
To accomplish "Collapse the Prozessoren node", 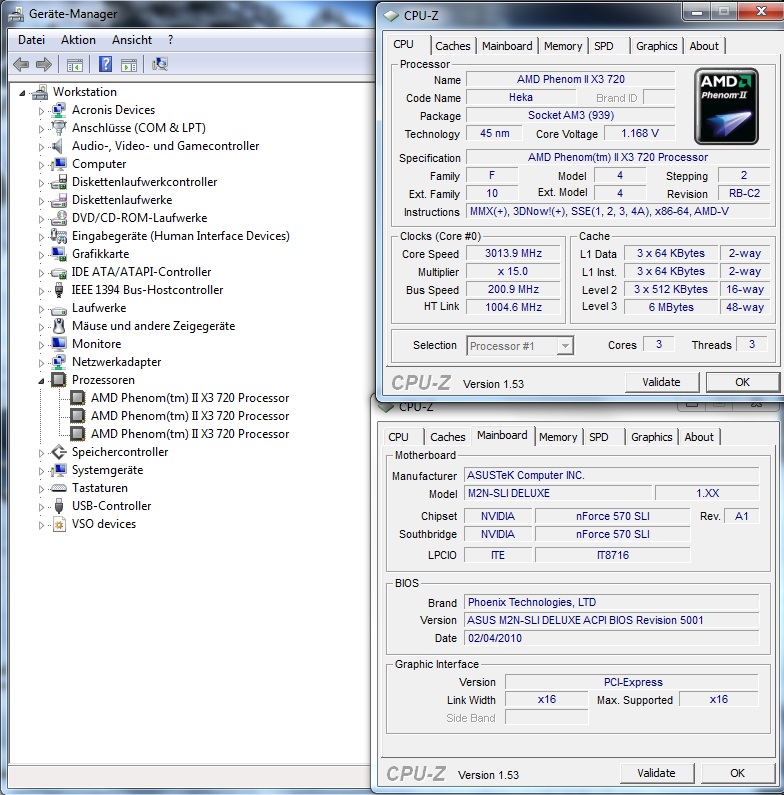I will (41, 381).
